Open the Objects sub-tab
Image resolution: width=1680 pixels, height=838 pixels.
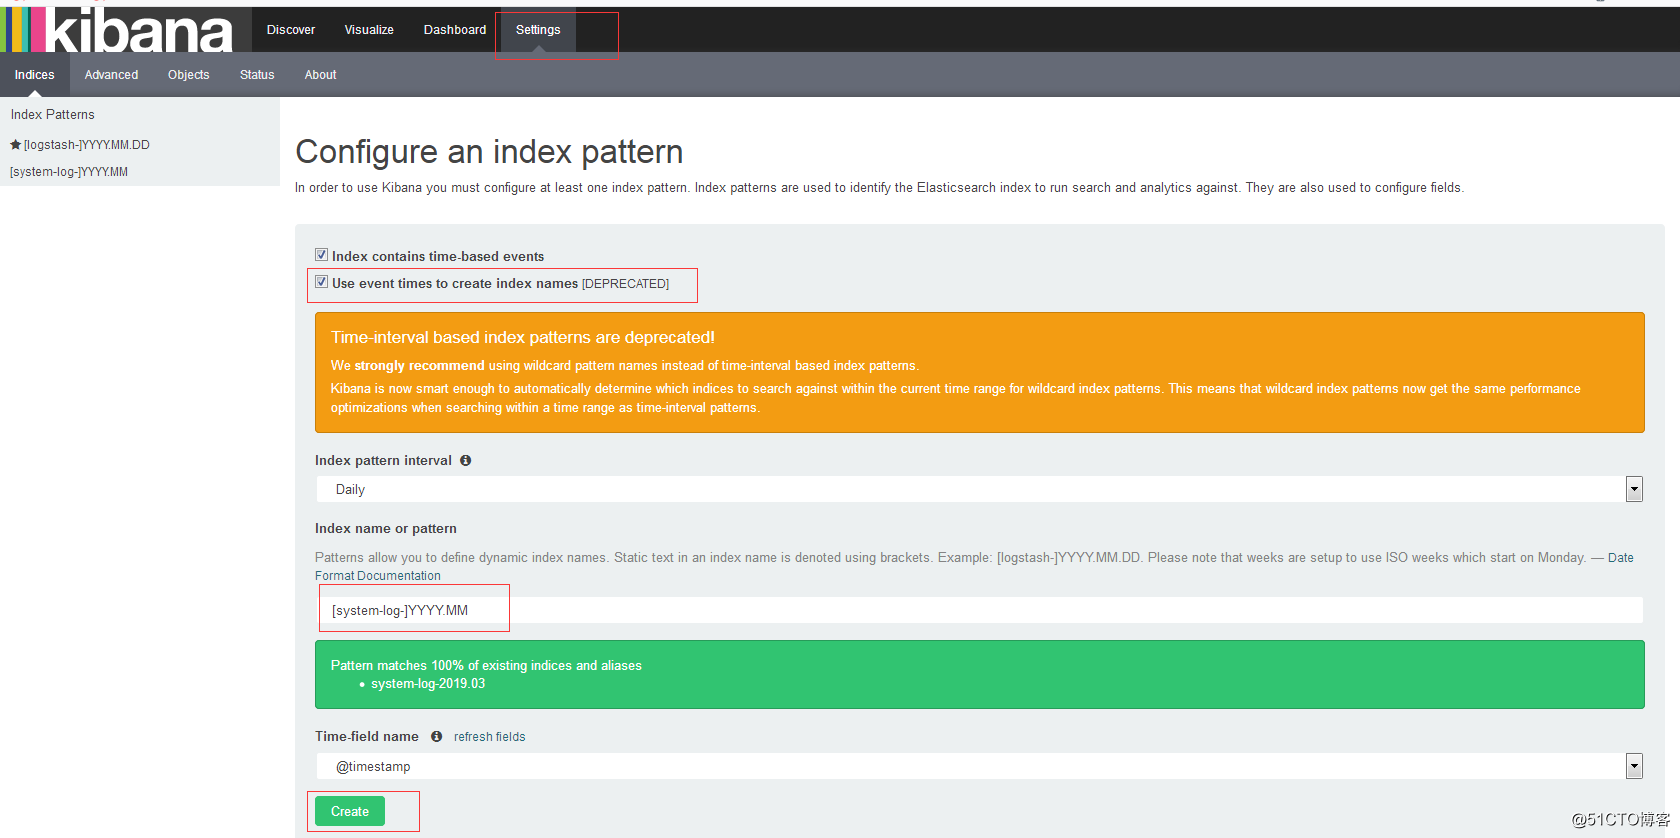[x=189, y=75]
